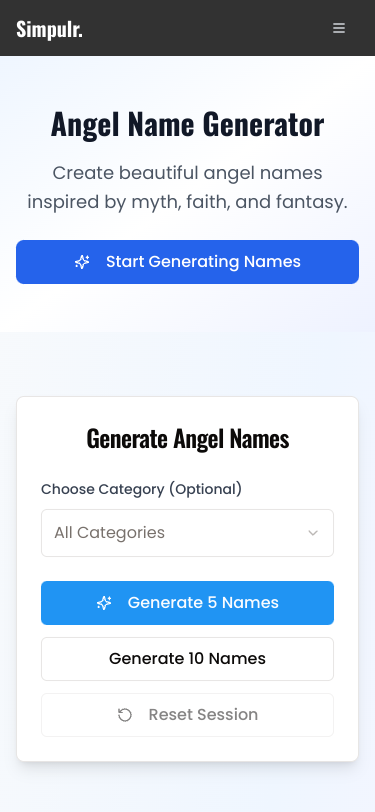Click the page background beneath the generator card
Viewport: 375px width, 812px height.
click(188, 787)
